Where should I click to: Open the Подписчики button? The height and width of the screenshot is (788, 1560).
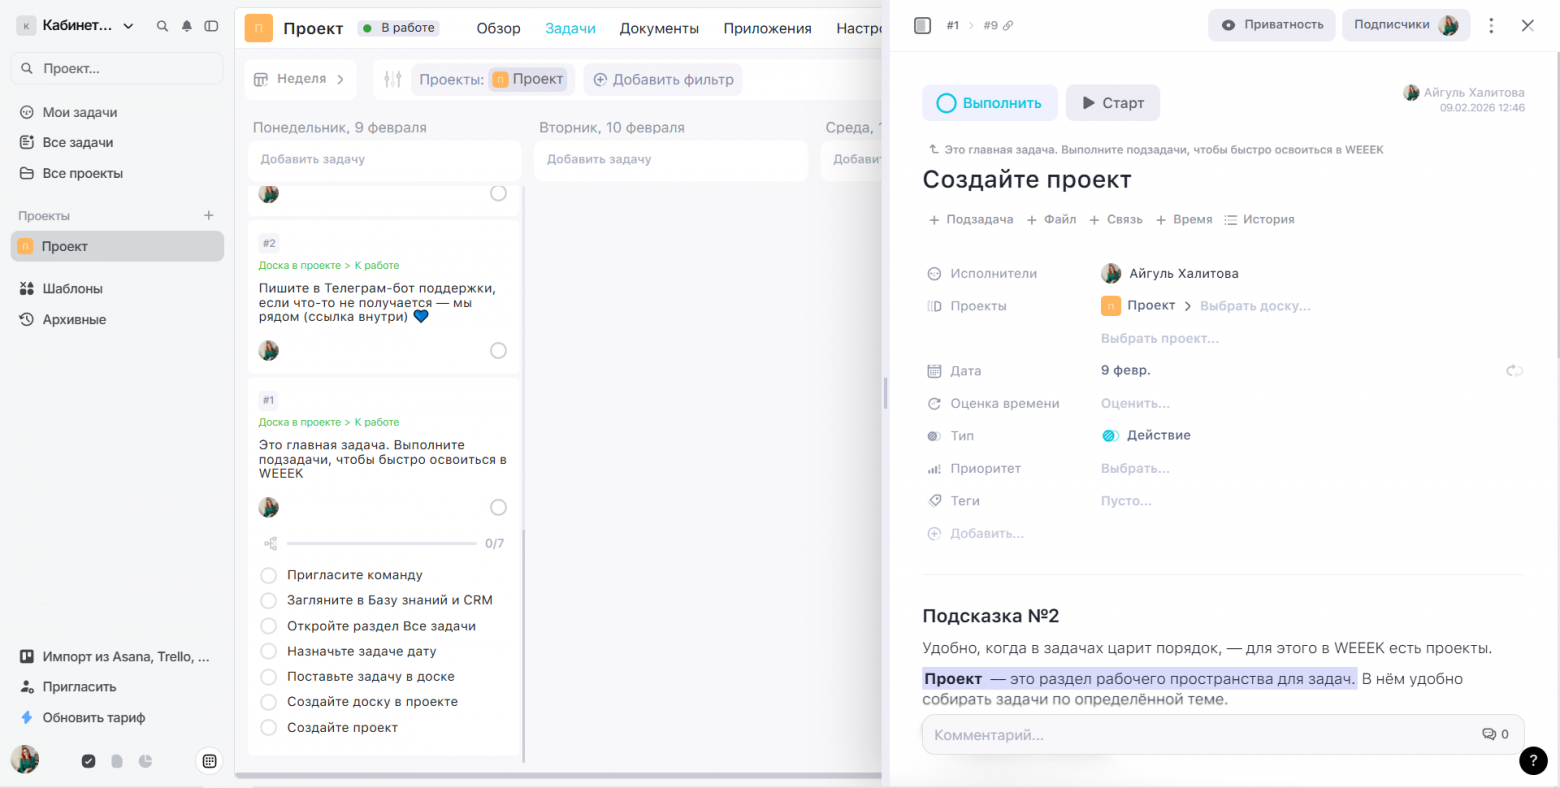(x=1405, y=25)
